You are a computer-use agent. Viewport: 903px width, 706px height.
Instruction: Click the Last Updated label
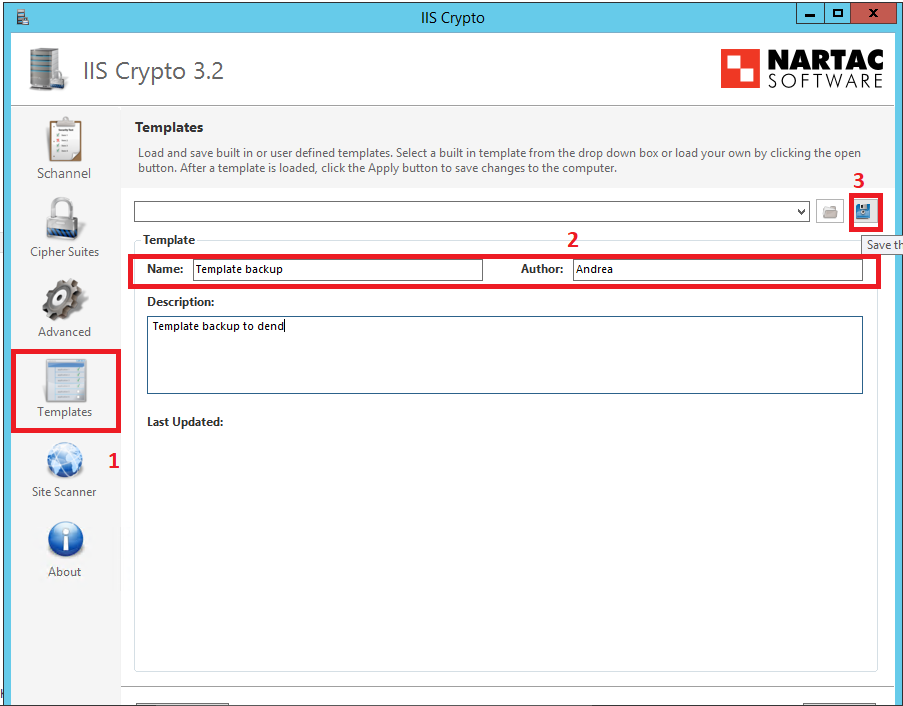(185, 422)
